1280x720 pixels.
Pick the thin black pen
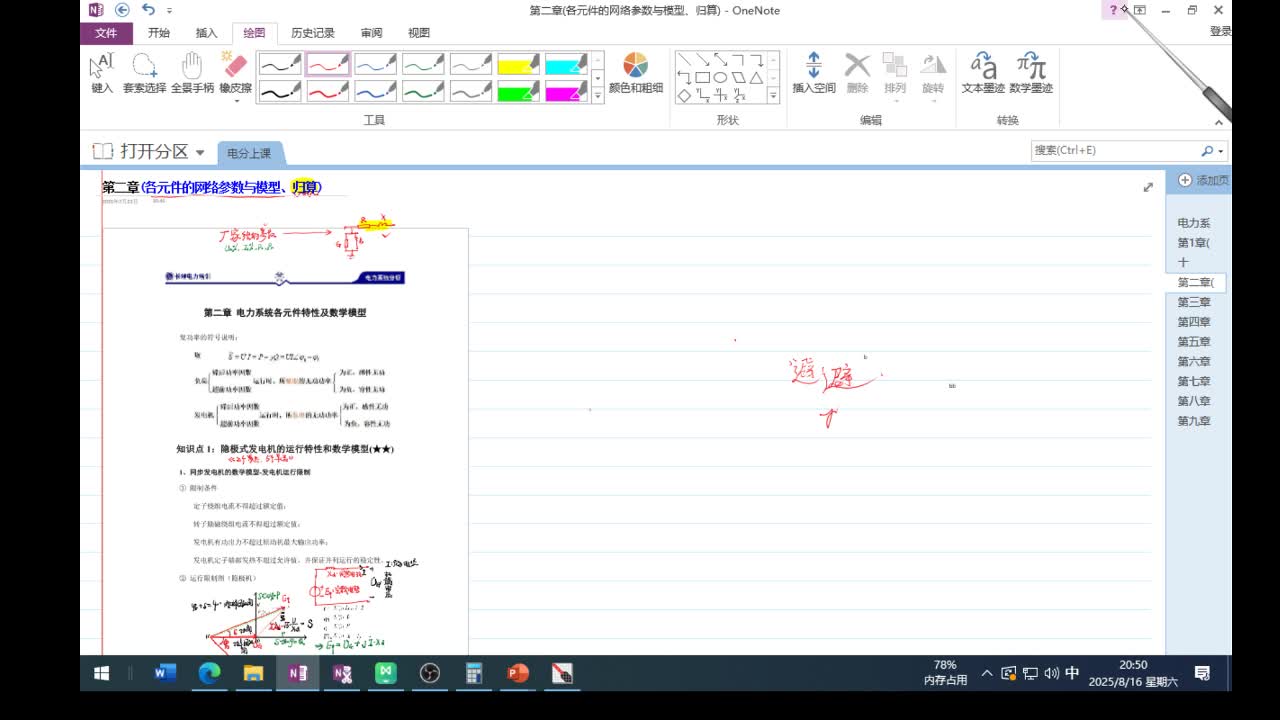pyautogui.click(x=280, y=64)
